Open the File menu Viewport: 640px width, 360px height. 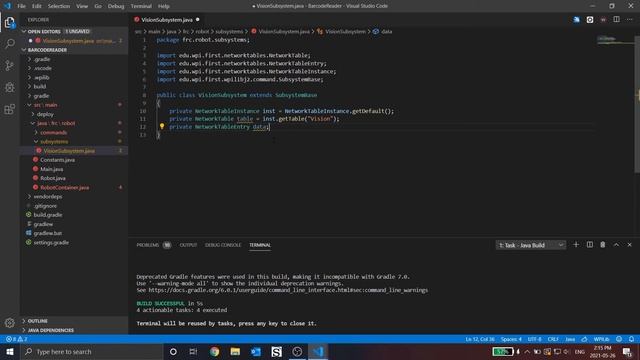(21, 6)
